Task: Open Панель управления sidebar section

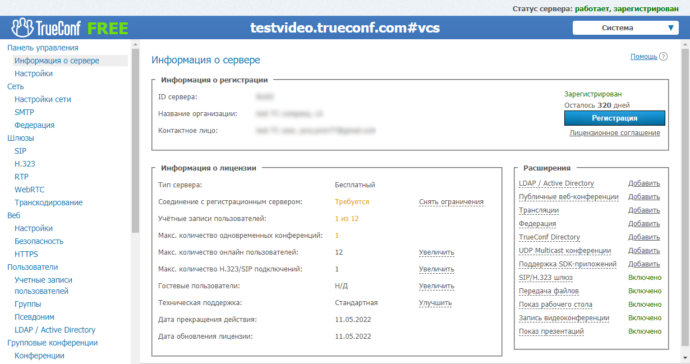Action: (43, 48)
